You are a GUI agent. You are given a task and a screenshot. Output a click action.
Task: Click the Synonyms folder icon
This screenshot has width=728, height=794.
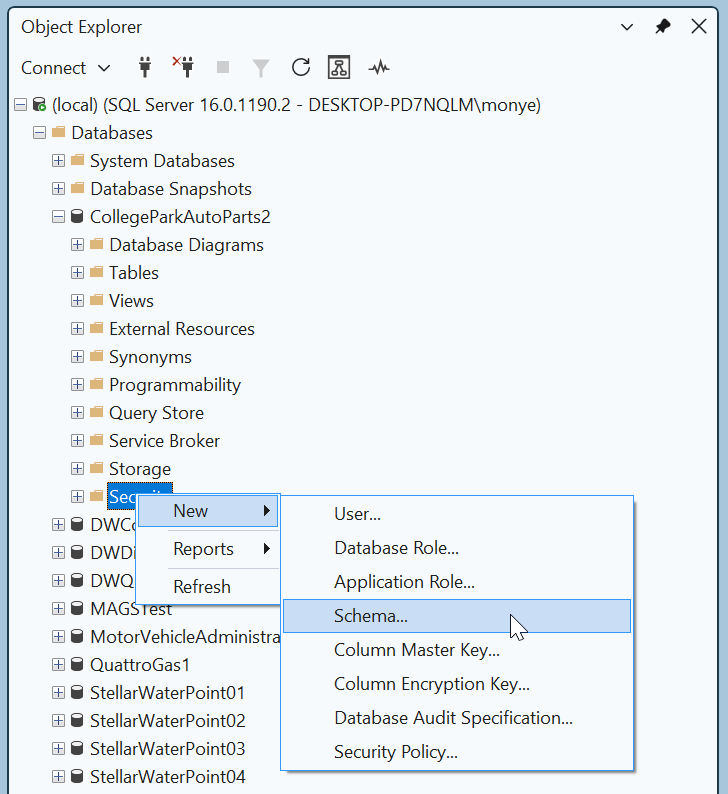[x=96, y=356]
